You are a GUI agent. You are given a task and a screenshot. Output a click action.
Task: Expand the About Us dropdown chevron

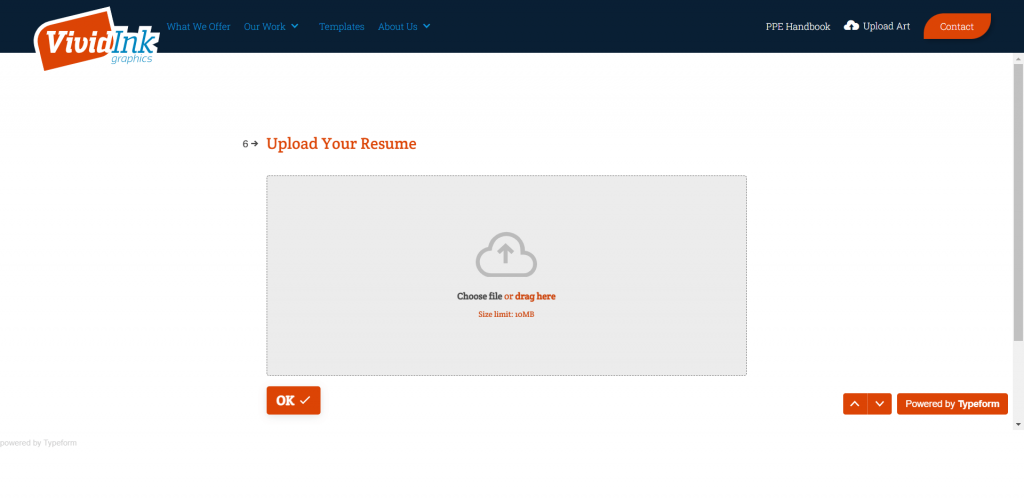pos(427,27)
